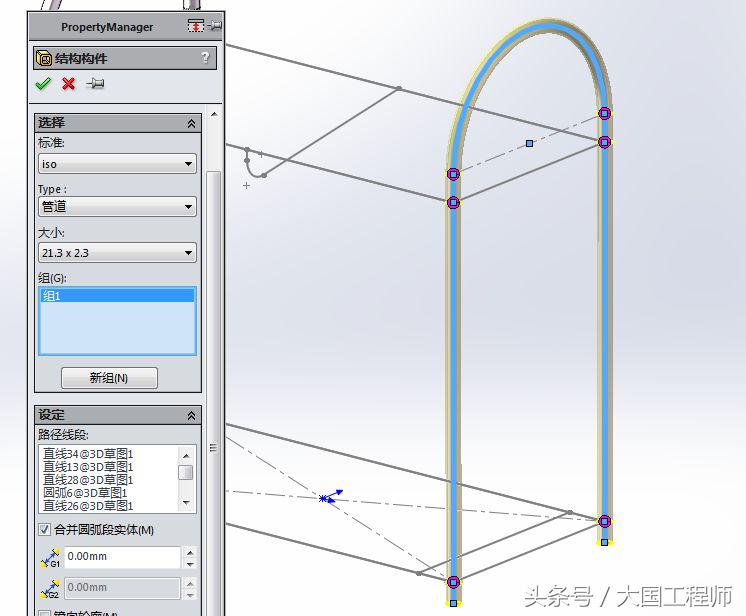Decrease G1 value with down arrow

pyautogui.click(x=190, y=564)
